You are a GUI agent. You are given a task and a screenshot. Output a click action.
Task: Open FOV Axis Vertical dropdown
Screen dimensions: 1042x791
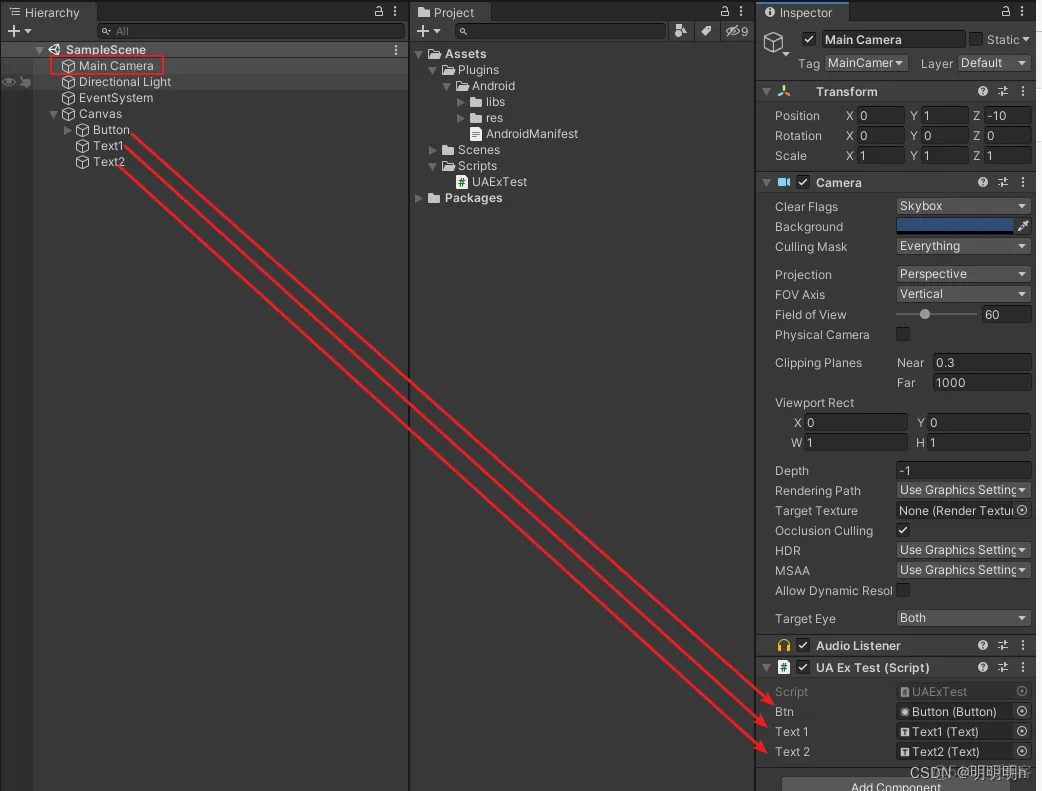[963, 294]
